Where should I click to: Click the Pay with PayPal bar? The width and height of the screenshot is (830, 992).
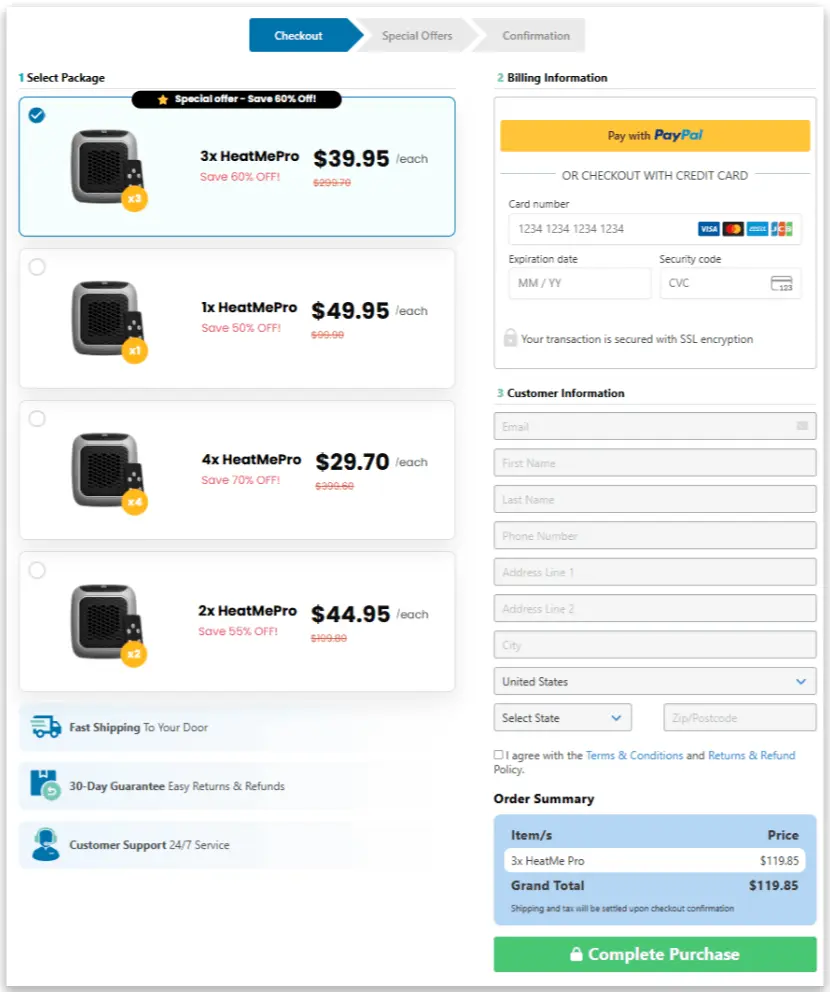[x=654, y=134]
